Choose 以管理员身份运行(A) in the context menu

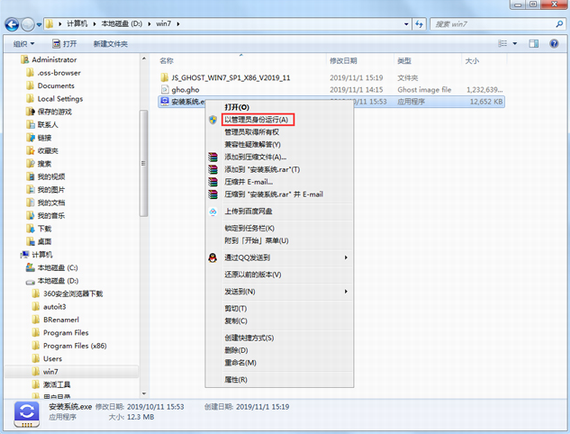[257, 120]
